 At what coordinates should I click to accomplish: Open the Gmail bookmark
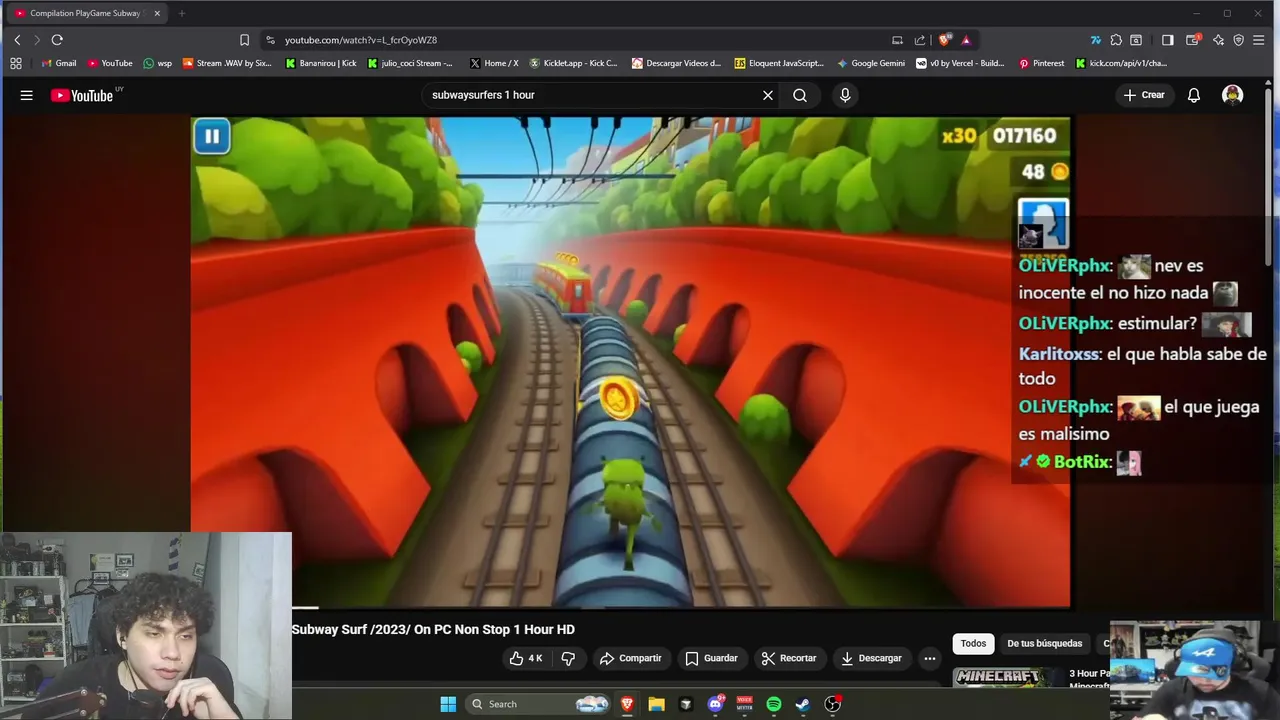[x=58, y=63]
